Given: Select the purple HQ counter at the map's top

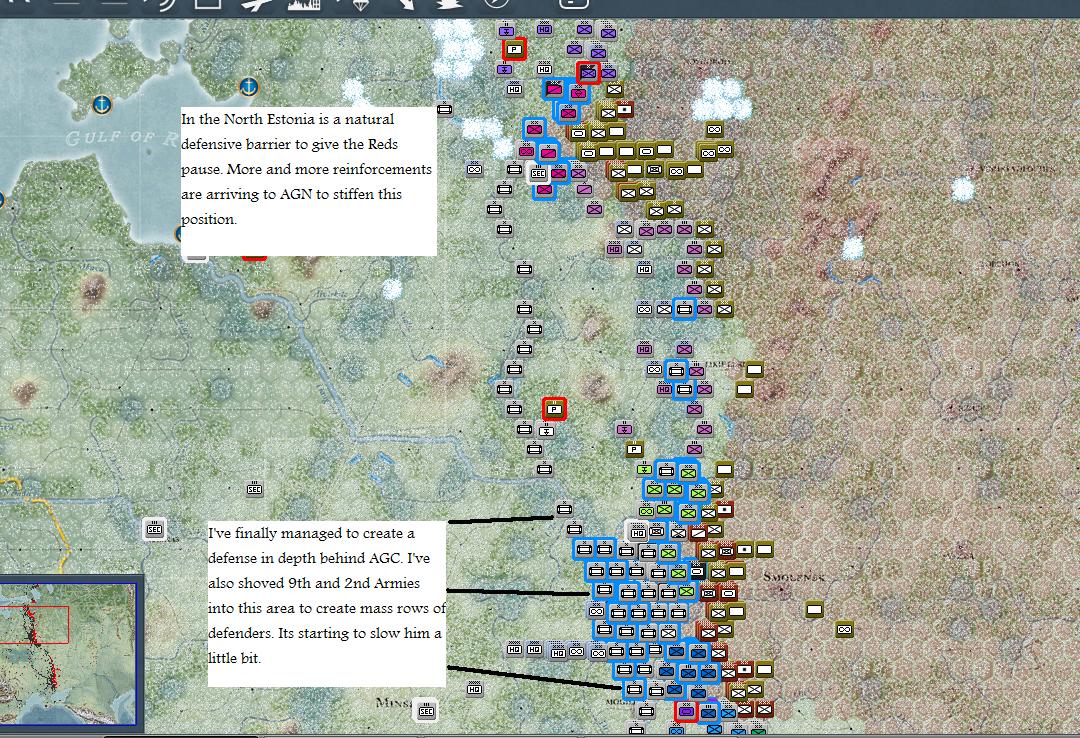Looking at the screenshot, I should 544,28.
